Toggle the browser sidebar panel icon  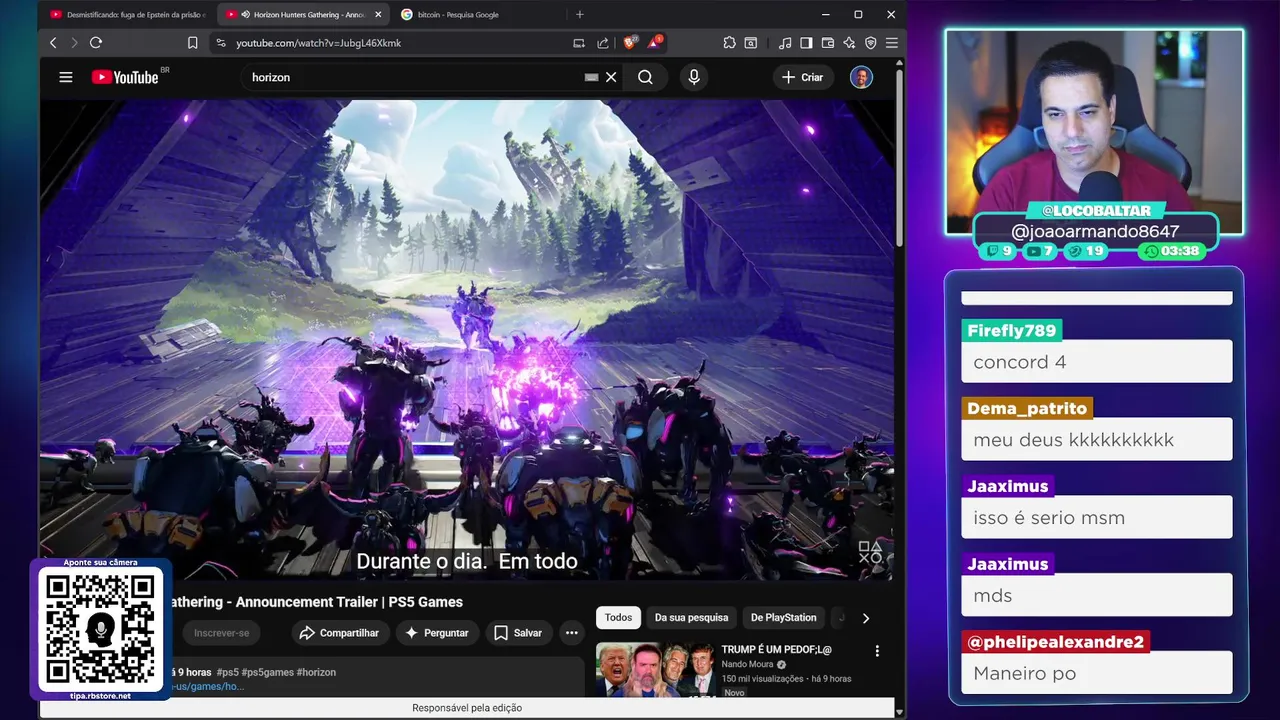pyautogui.click(x=806, y=43)
